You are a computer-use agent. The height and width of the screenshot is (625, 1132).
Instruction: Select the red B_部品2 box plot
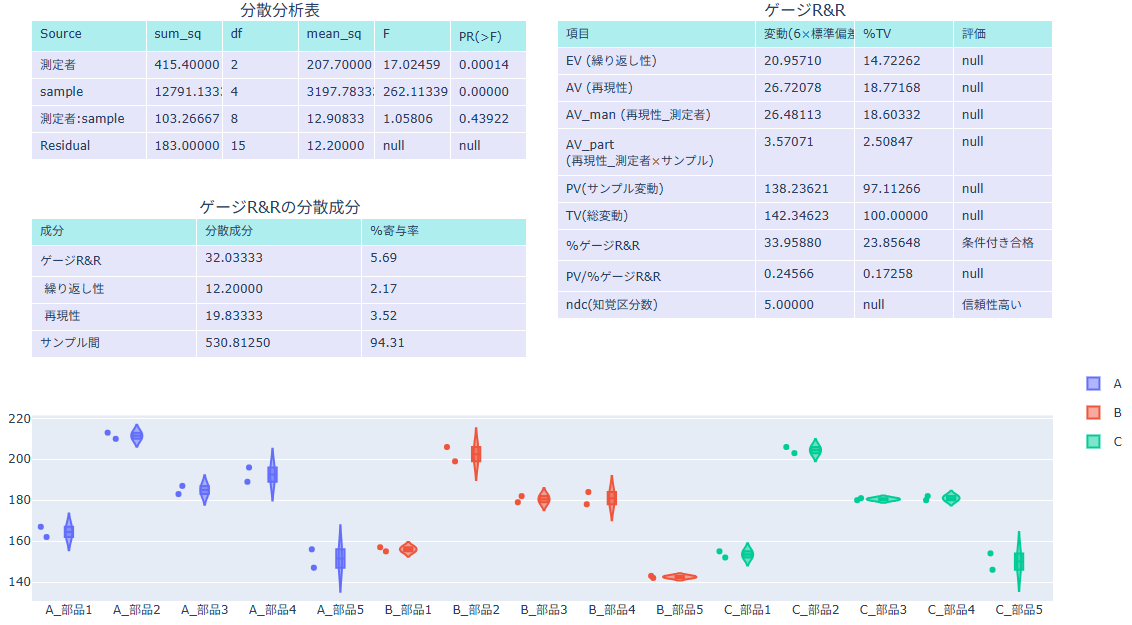(x=476, y=454)
